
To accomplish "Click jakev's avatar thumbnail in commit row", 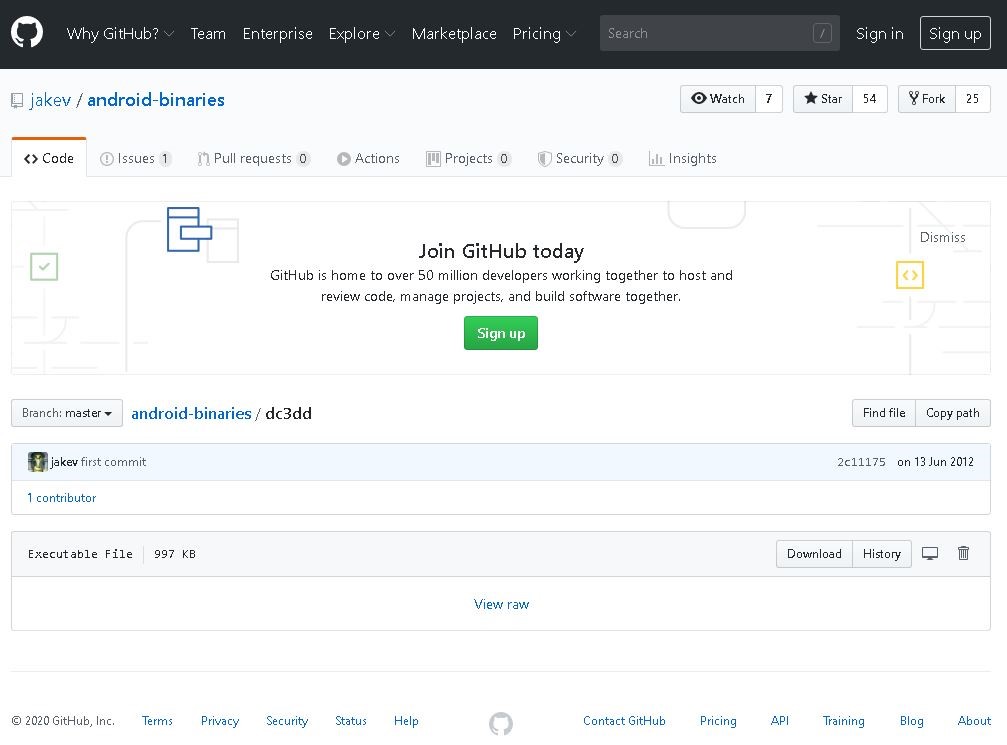I will coord(38,462).
